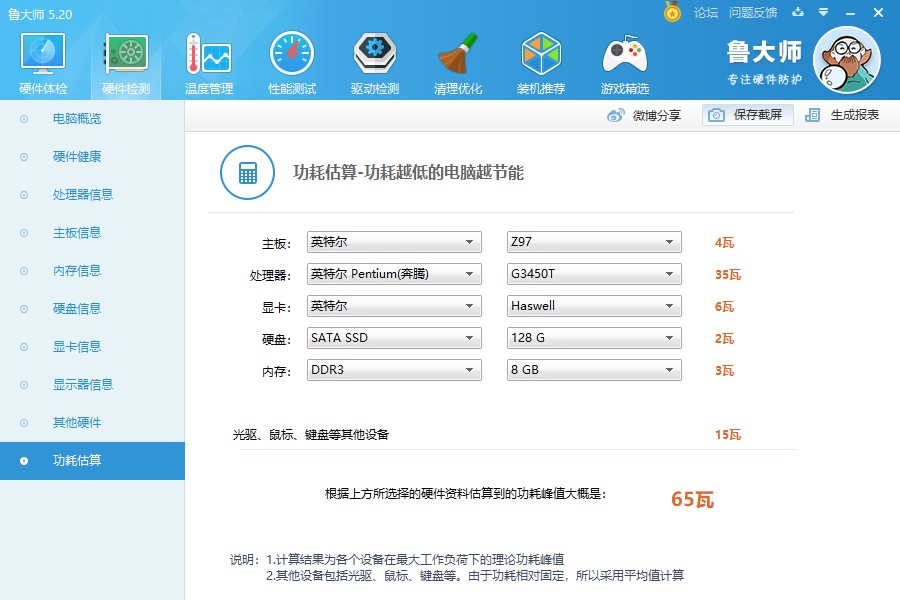Open 其他硬件 sidebar item
Screen dimensions: 900x600
pyautogui.click(x=77, y=422)
